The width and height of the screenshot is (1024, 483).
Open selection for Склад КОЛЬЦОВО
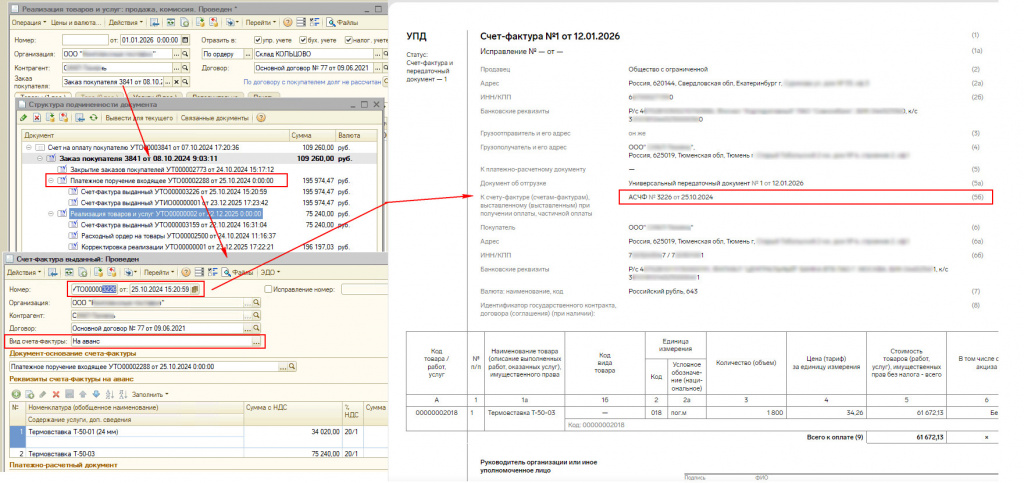377,54
